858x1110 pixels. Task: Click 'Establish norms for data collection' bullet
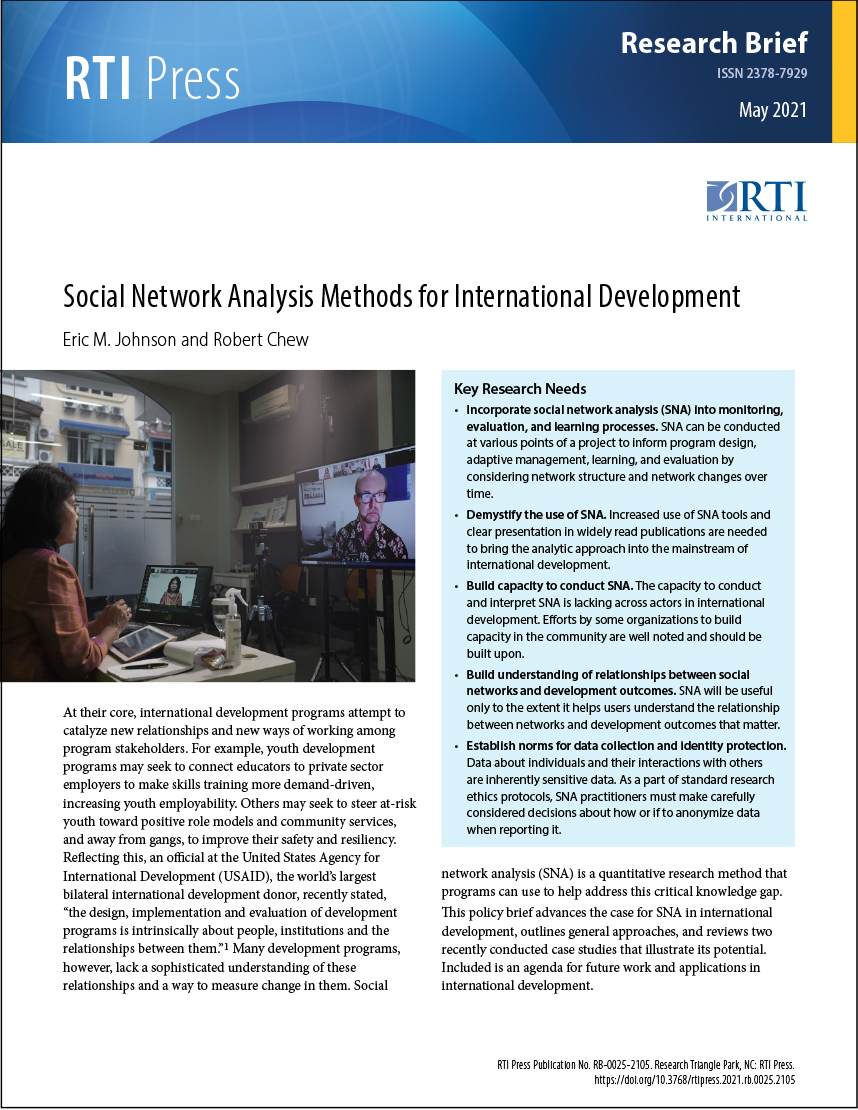click(x=626, y=745)
